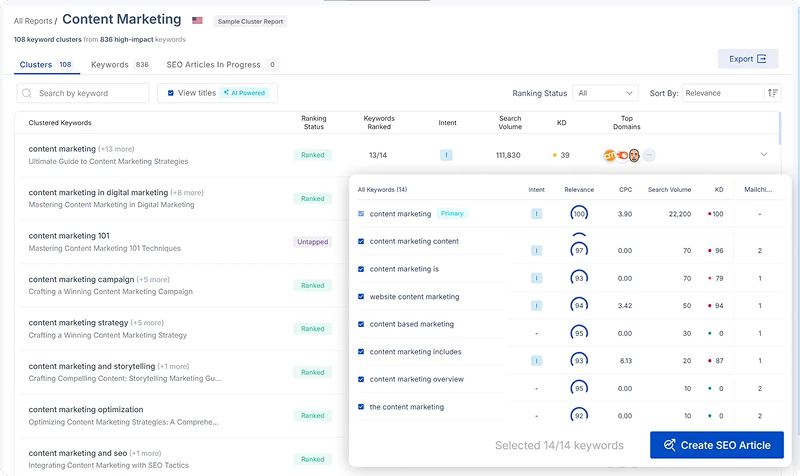Click Untapped status of content marketing 101
The height and width of the screenshot is (476, 800).
312,242
